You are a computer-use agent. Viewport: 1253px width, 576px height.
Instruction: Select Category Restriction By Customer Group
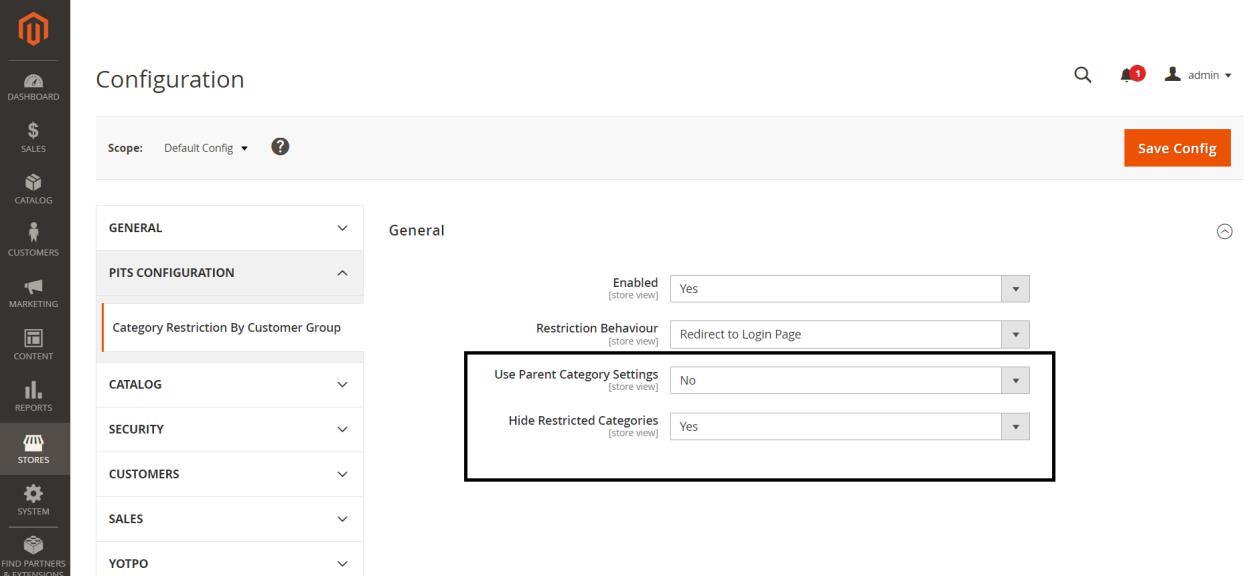[226, 327]
